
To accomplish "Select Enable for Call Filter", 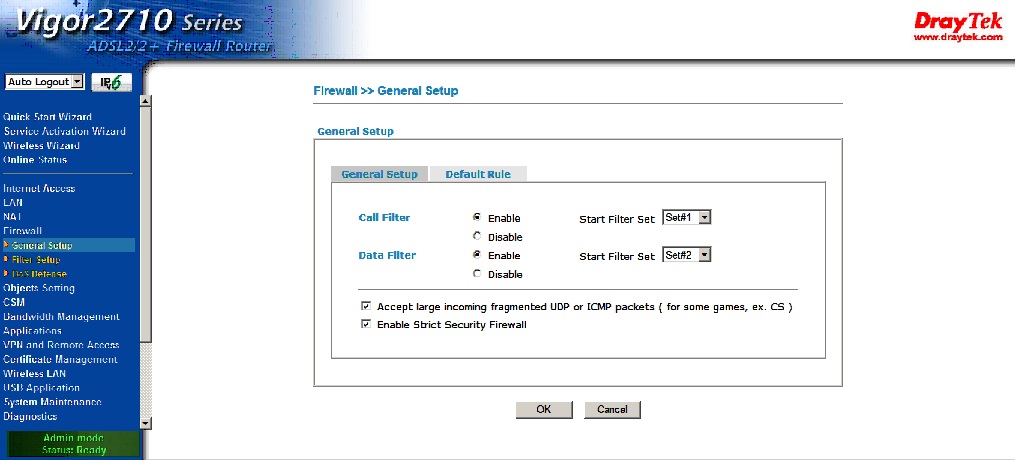I will coord(477,217).
